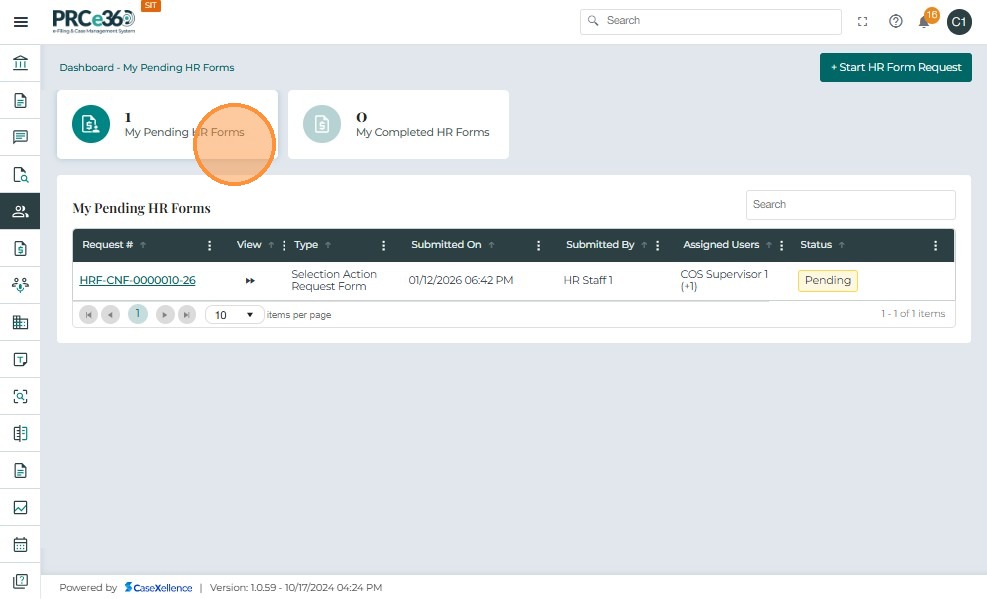This screenshot has height=599, width=987.
Task: Open the help question-mark sidebar icon at bottom
Action: 20,581
